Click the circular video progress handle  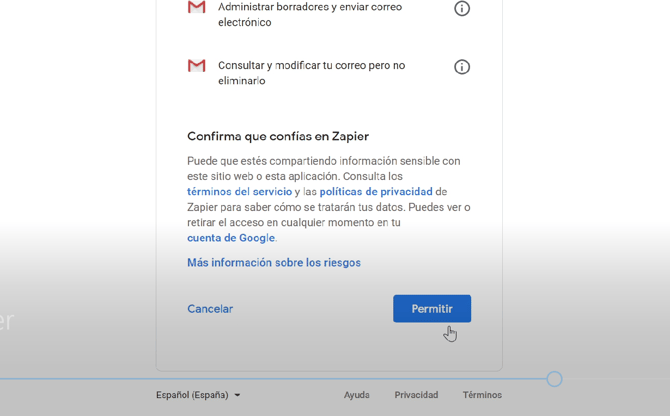555,379
